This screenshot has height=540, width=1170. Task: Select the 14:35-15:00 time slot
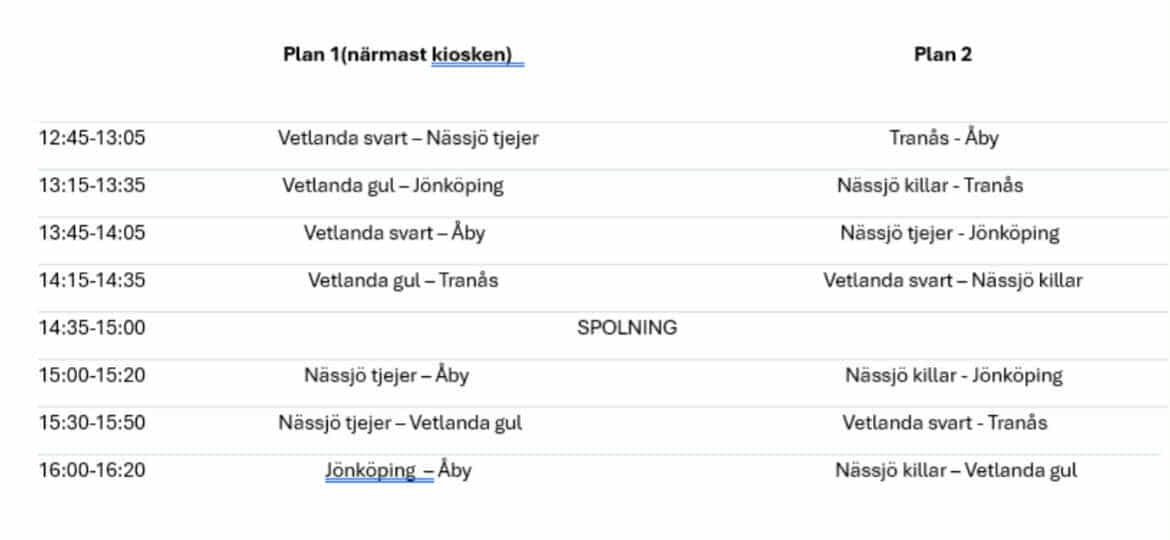[92, 327]
